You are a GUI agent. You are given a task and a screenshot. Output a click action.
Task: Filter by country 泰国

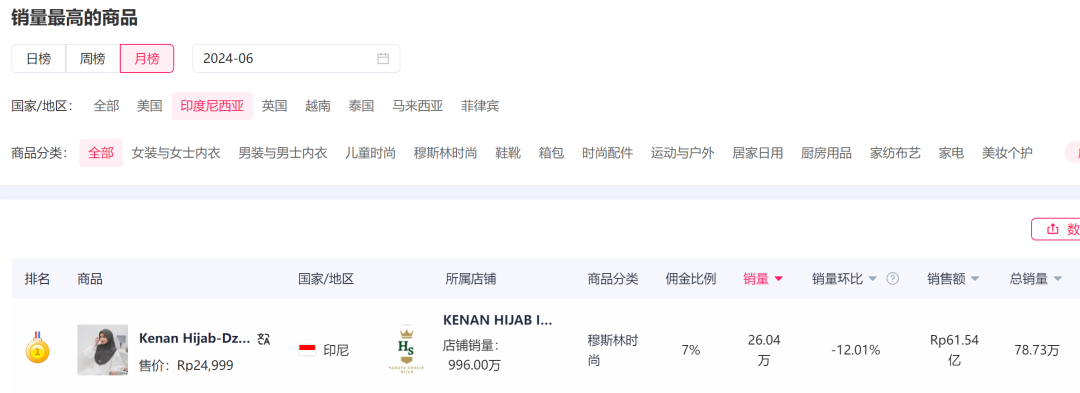tap(361, 106)
